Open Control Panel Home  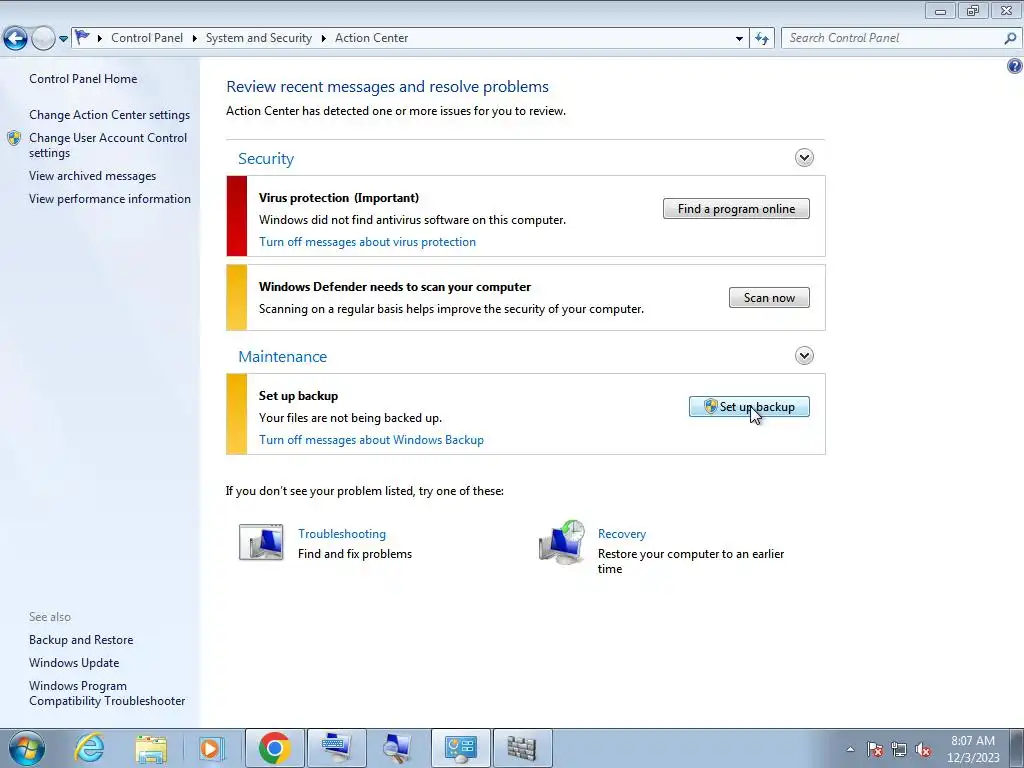[83, 79]
